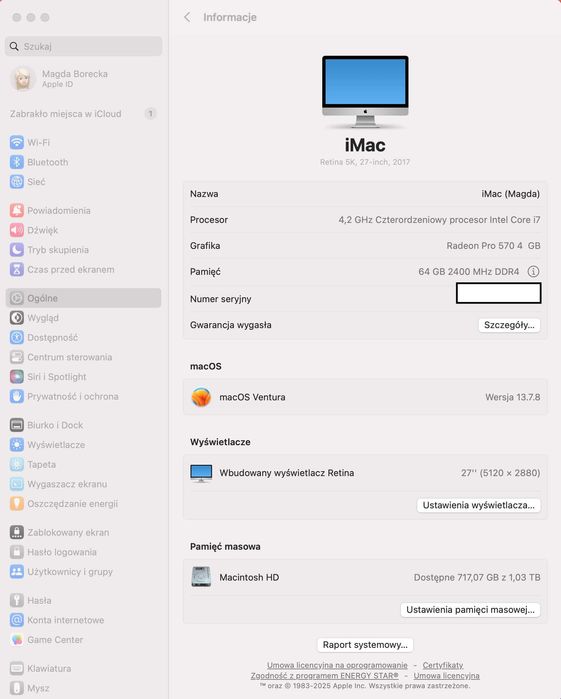Open Zabrakło miejsca w iCloud notice
The image size is (561, 699).
tap(83, 114)
